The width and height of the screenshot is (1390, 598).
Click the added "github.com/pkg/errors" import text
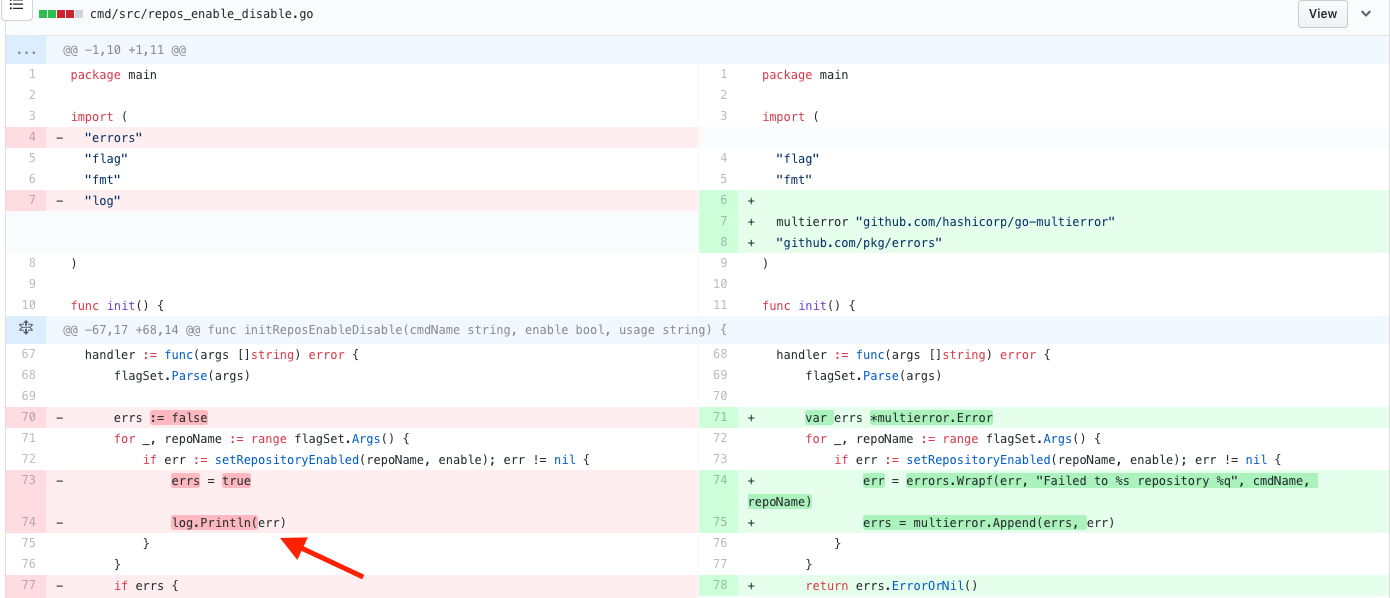859,242
